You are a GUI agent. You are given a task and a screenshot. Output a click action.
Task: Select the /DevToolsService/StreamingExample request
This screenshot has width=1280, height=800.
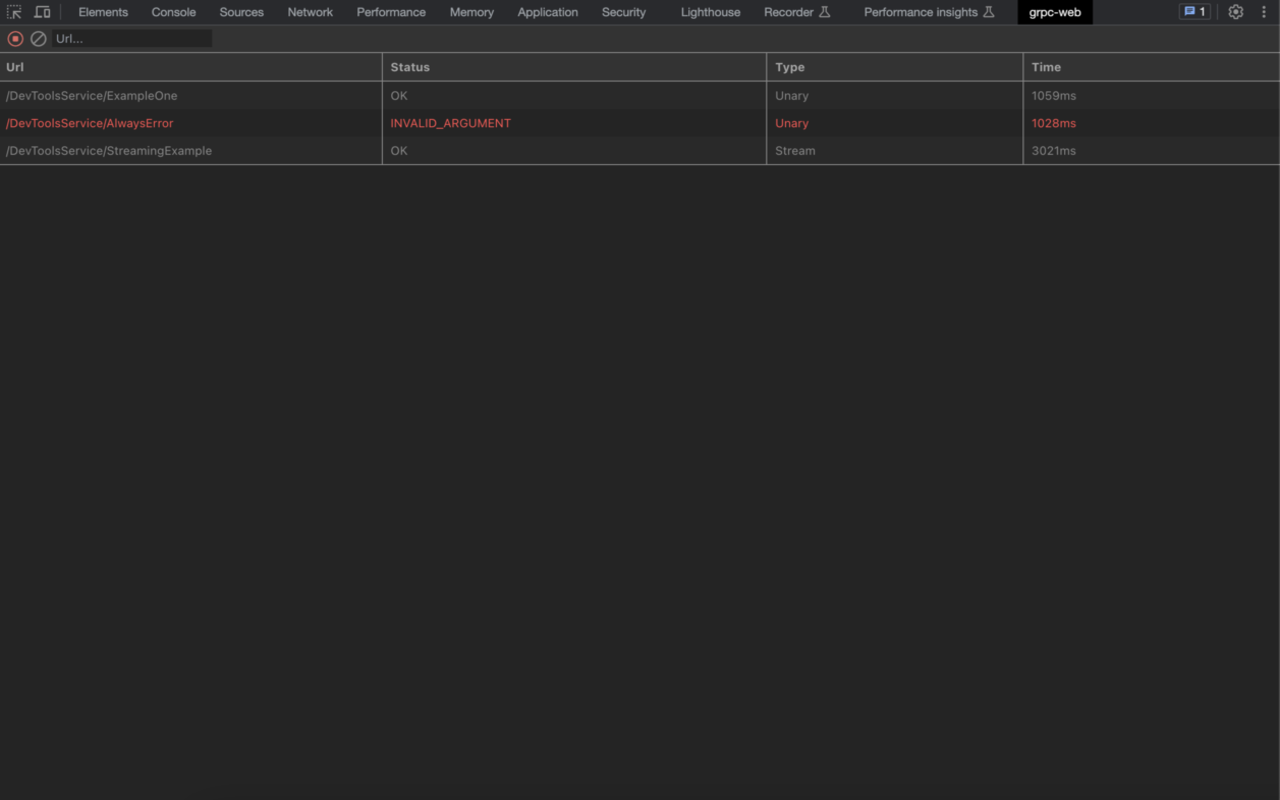tap(109, 151)
